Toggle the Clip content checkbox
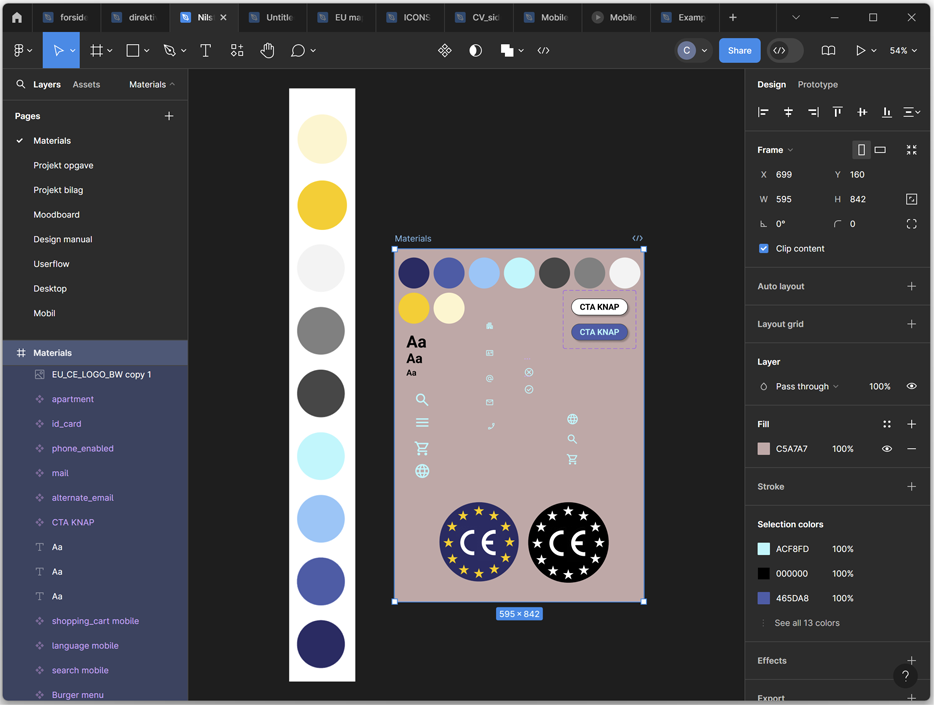This screenshot has height=705, width=934. point(764,249)
